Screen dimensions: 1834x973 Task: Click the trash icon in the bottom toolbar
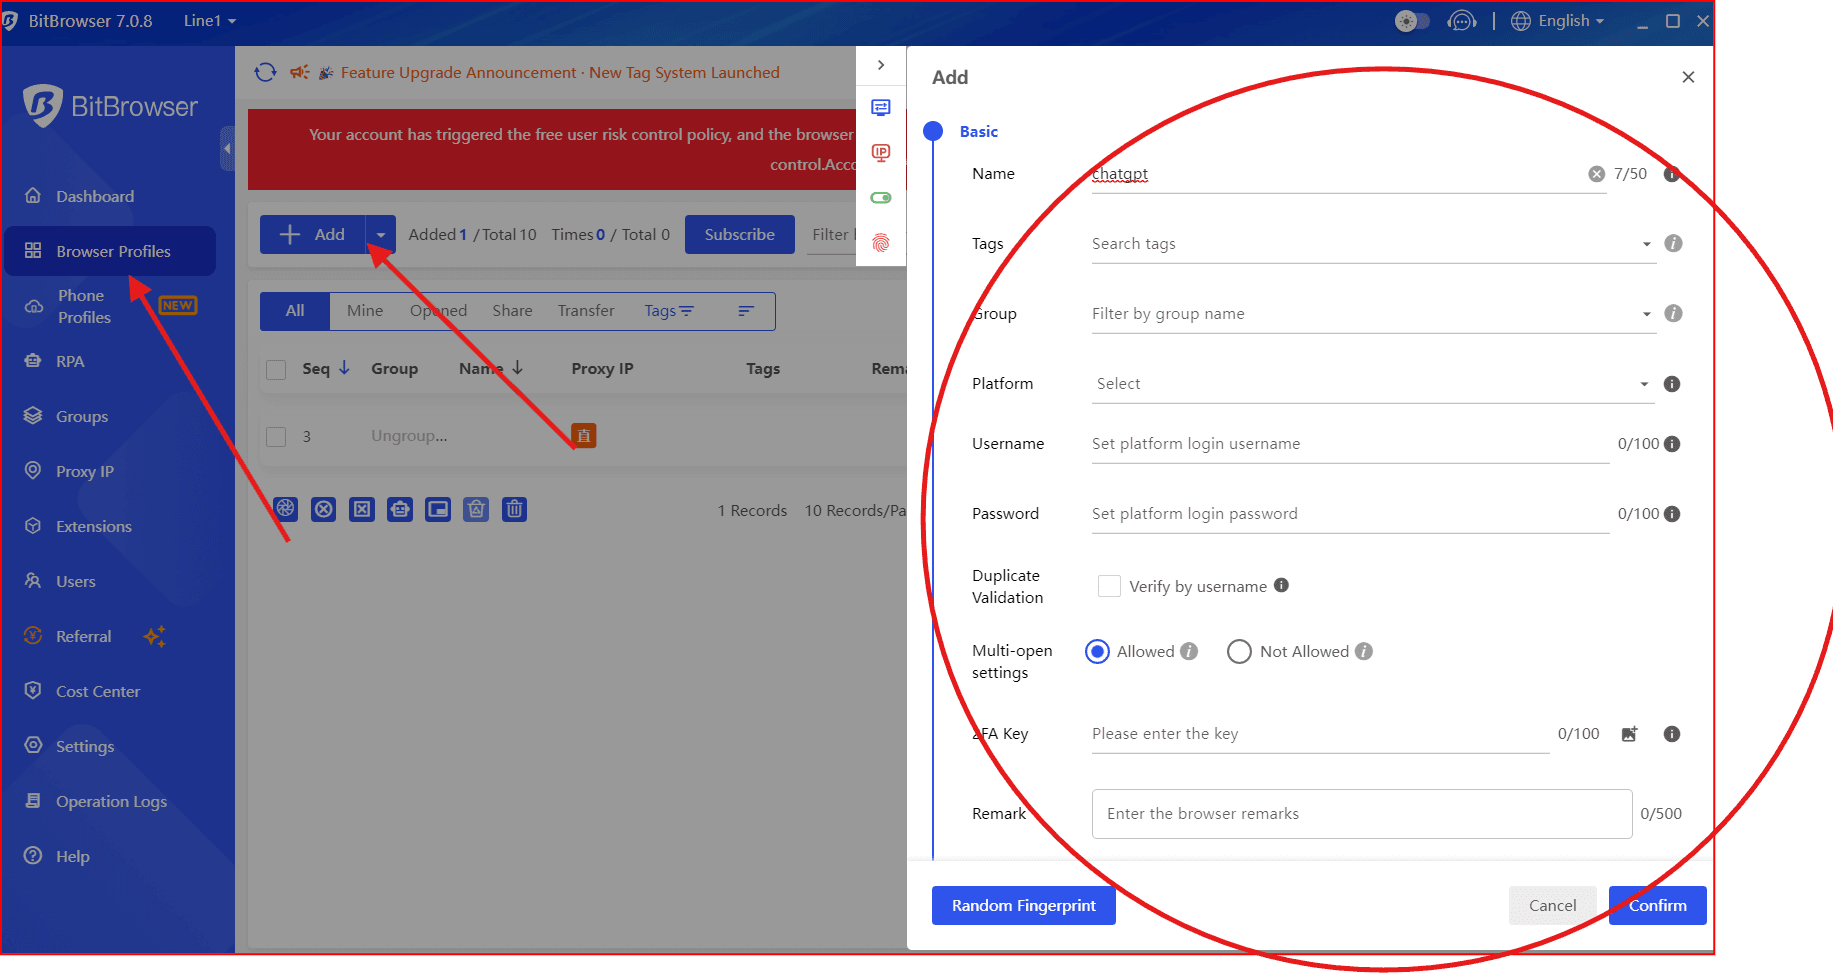pyautogui.click(x=514, y=509)
